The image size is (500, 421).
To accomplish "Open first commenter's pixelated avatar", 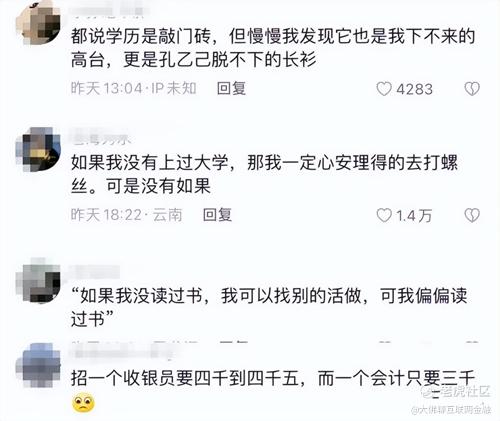I will pos(38,23).
